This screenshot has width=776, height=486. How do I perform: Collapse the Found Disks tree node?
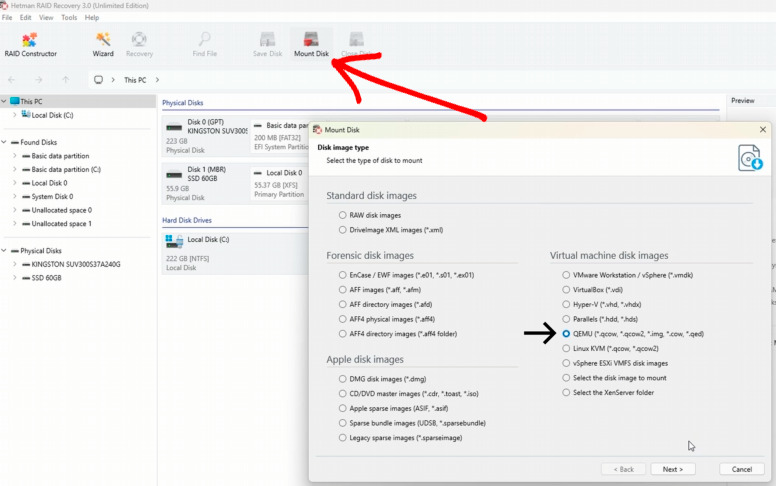pyautogui.click(x=4, y=143)
